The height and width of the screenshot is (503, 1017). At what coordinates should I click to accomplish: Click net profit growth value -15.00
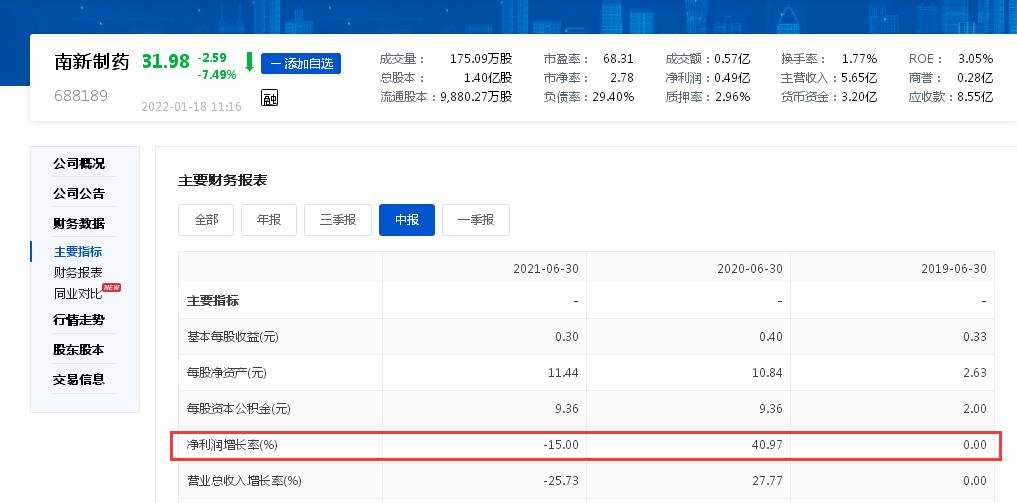pos(562,445)
